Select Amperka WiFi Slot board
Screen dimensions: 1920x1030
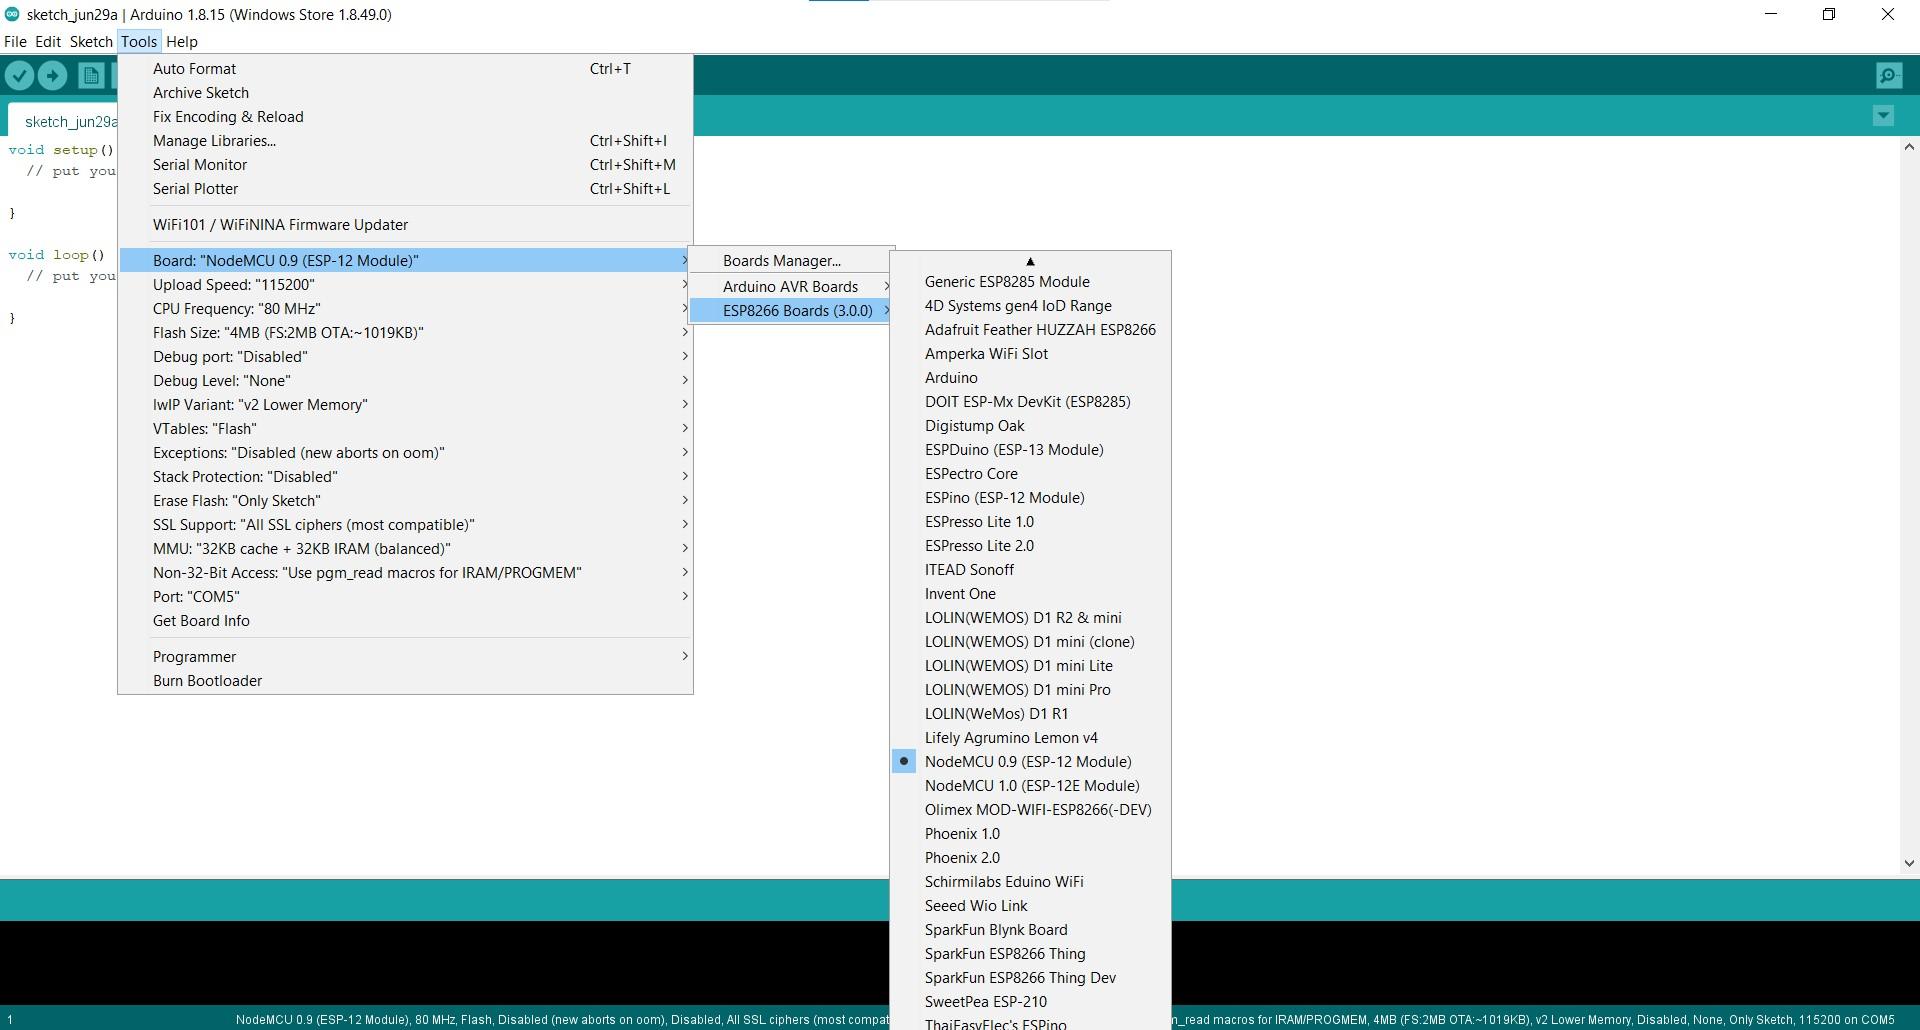point(1030,354)
